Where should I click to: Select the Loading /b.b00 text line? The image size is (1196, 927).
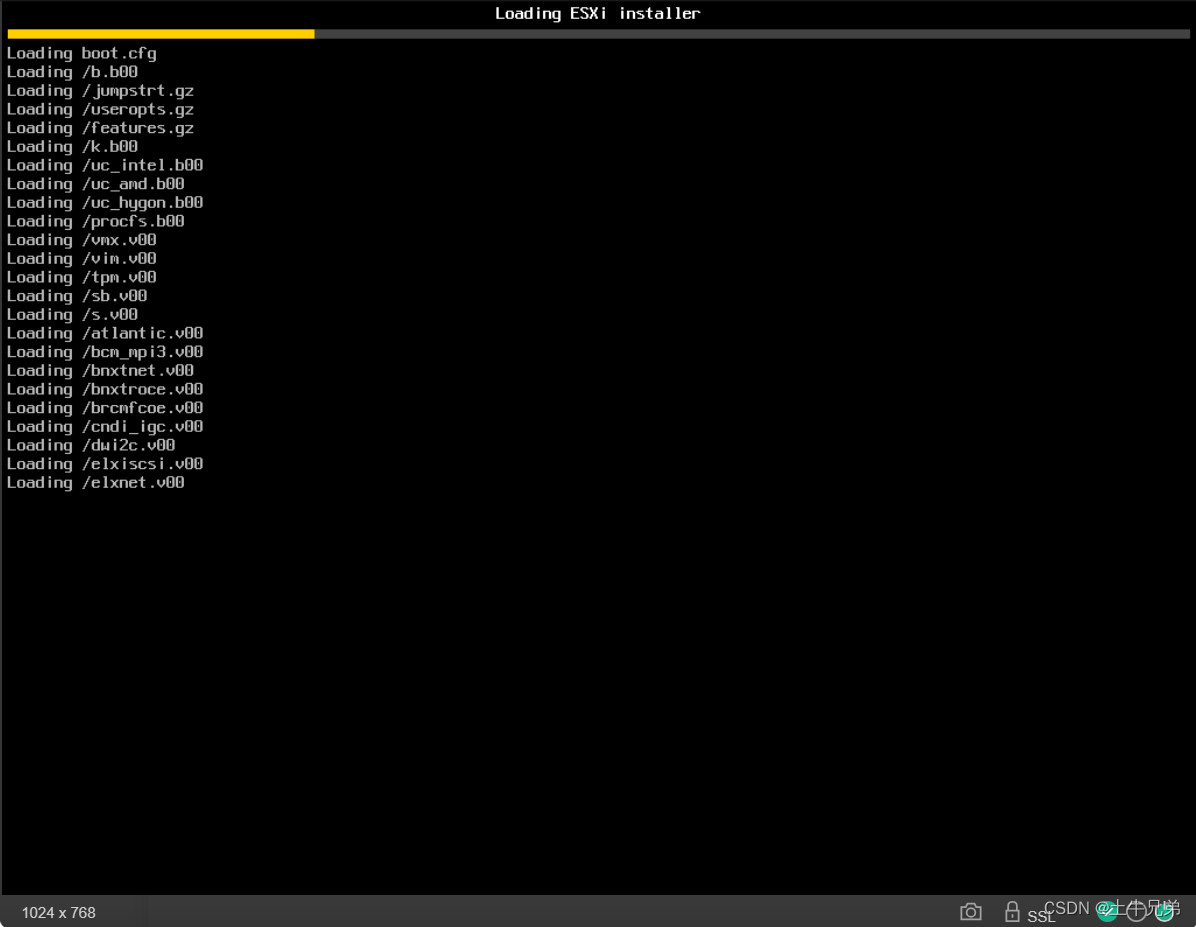click(72, 71)
